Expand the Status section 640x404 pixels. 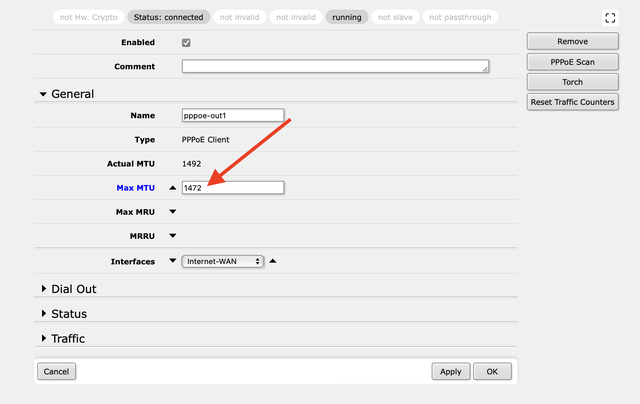pos(44,313)
